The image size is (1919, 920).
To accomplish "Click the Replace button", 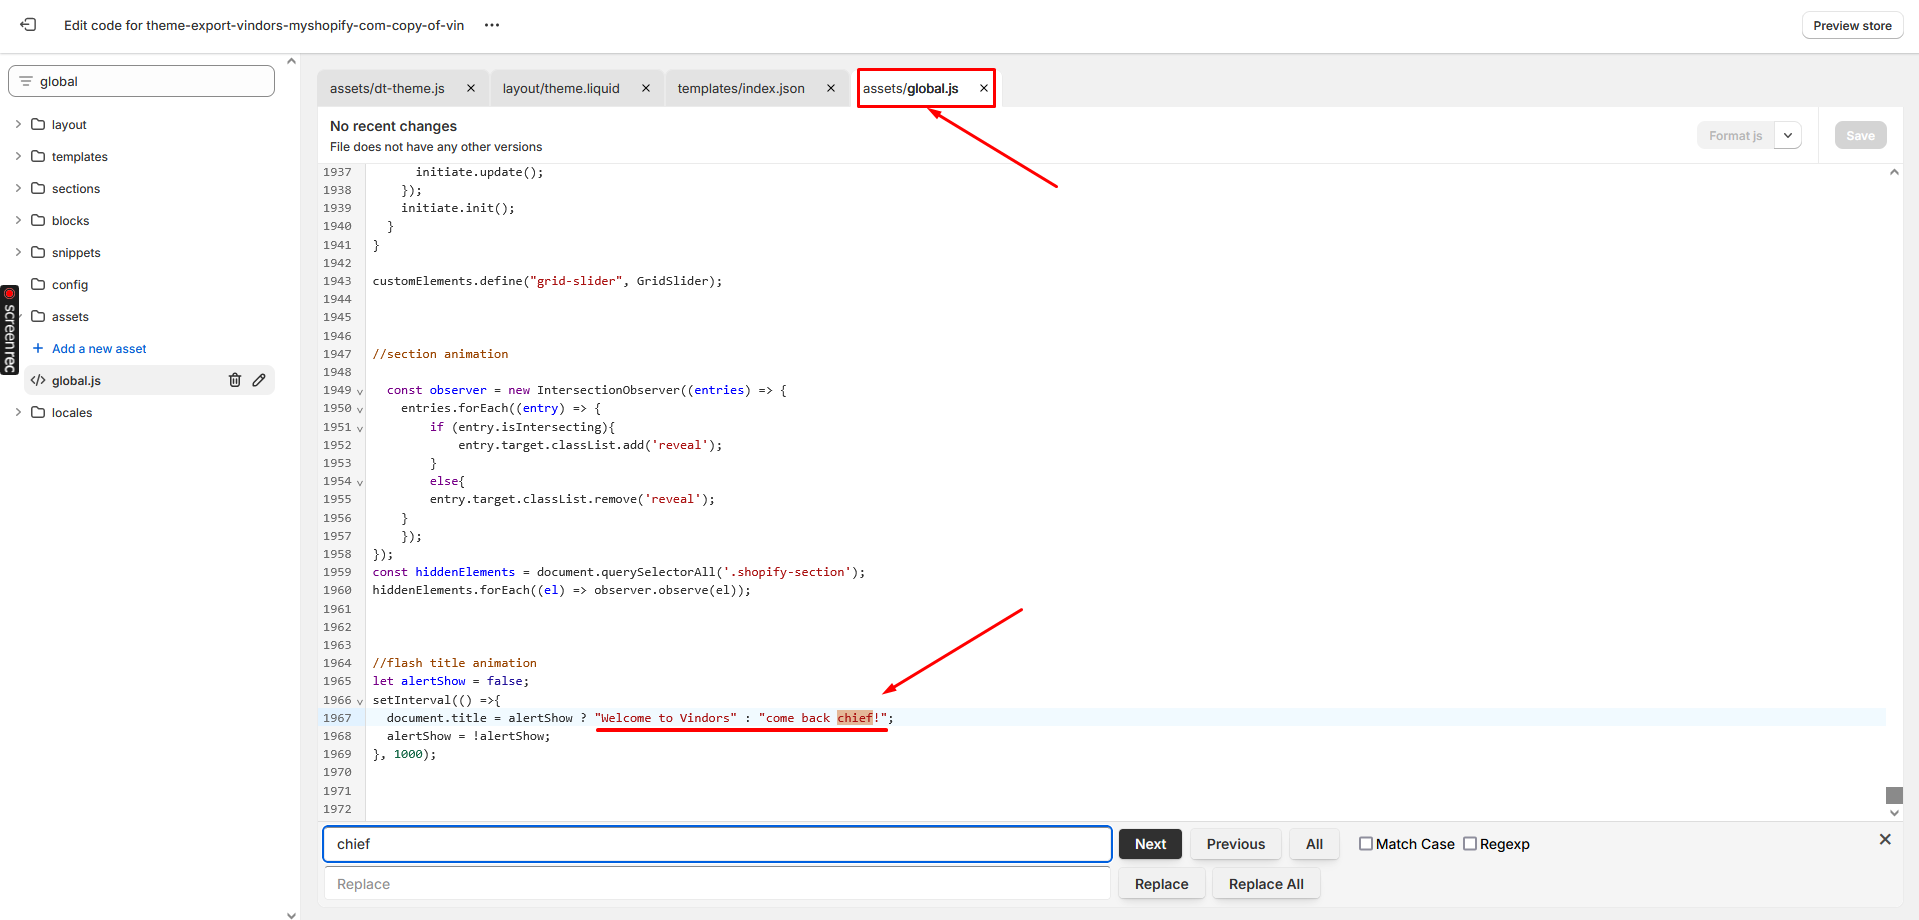I will [1161, 884].
